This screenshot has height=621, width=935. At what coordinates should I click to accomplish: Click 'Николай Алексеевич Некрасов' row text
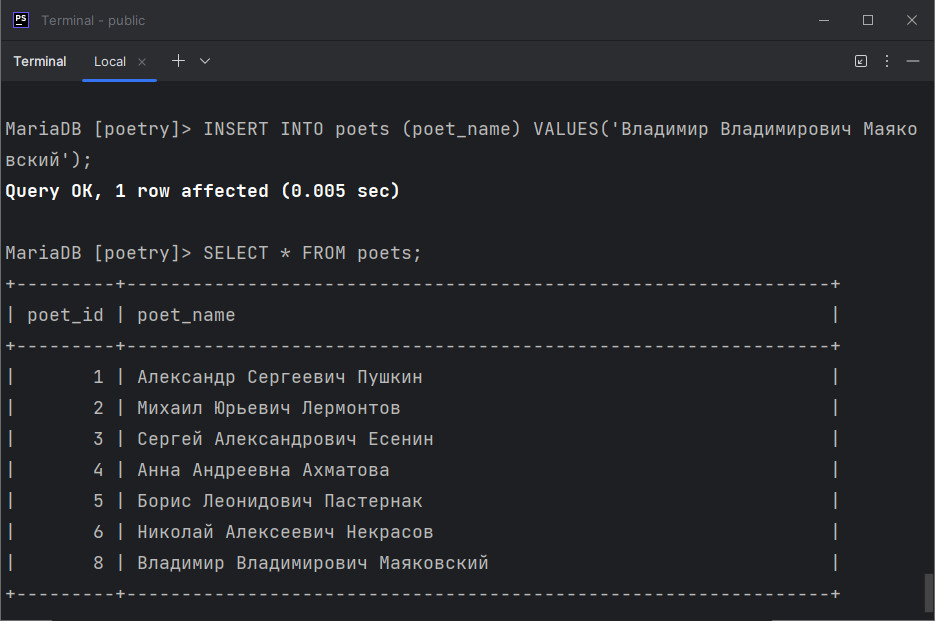(x=285, y=532)
